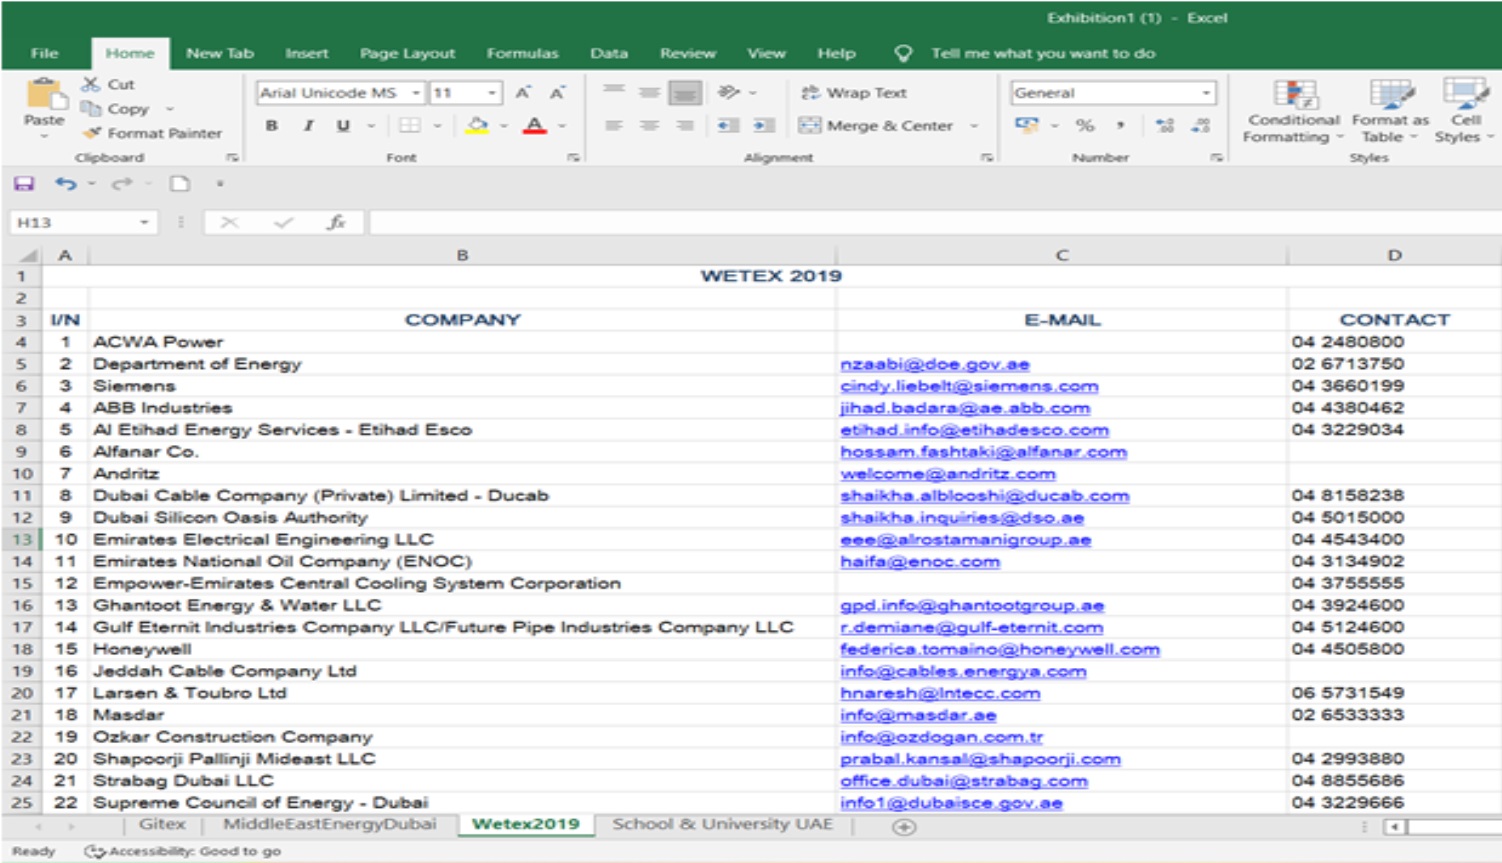Viewport: 1502px width, 863px height.
Task: Open link cindy.liebelt@siemens.com
Action: tap(969, 386)
